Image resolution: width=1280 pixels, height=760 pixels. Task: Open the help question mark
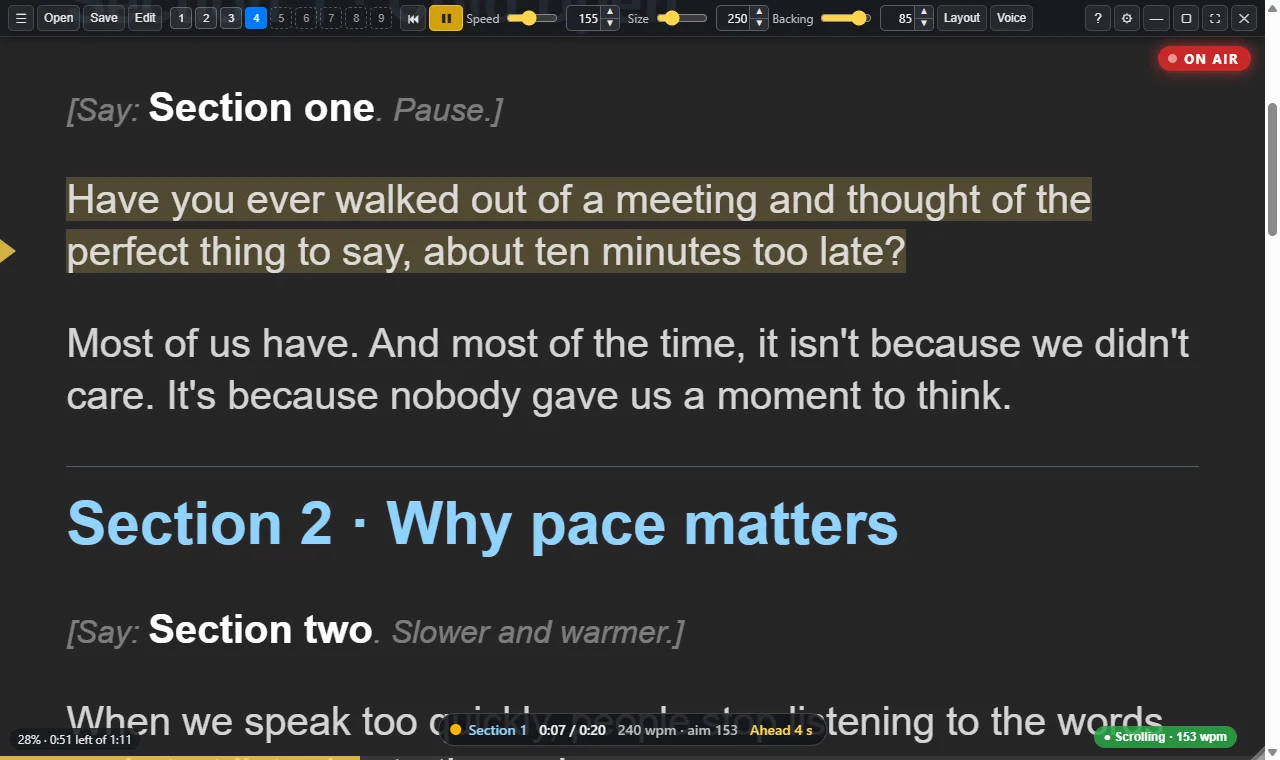1098,18
